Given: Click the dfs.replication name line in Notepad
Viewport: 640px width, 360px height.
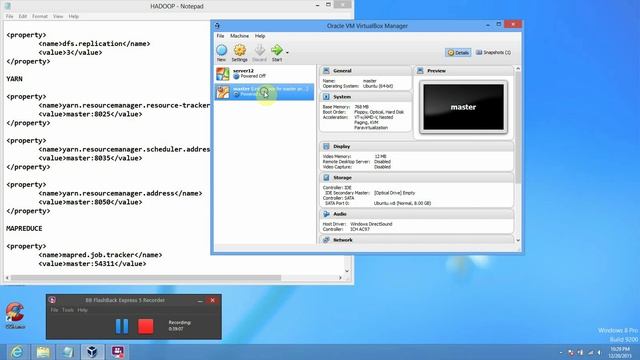Looking at the screenshot, I should (x=94, y=44).
